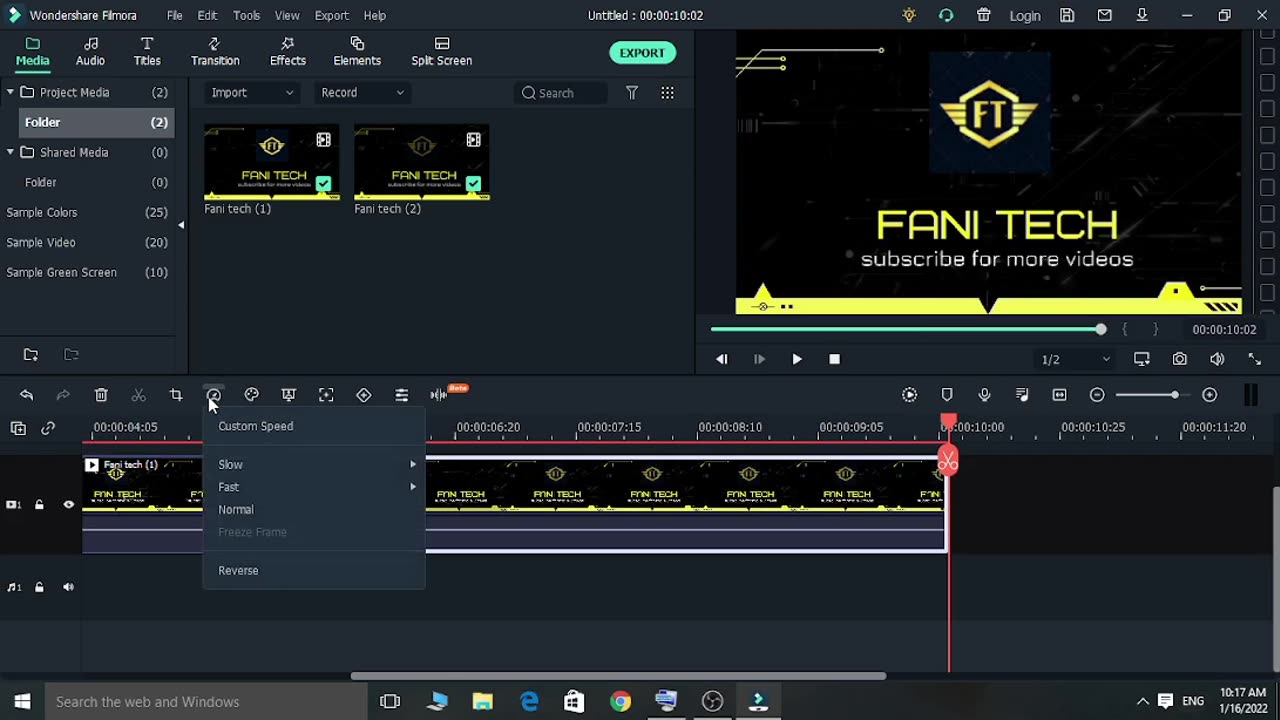Take a snapshot with the camera icon

1180,359
